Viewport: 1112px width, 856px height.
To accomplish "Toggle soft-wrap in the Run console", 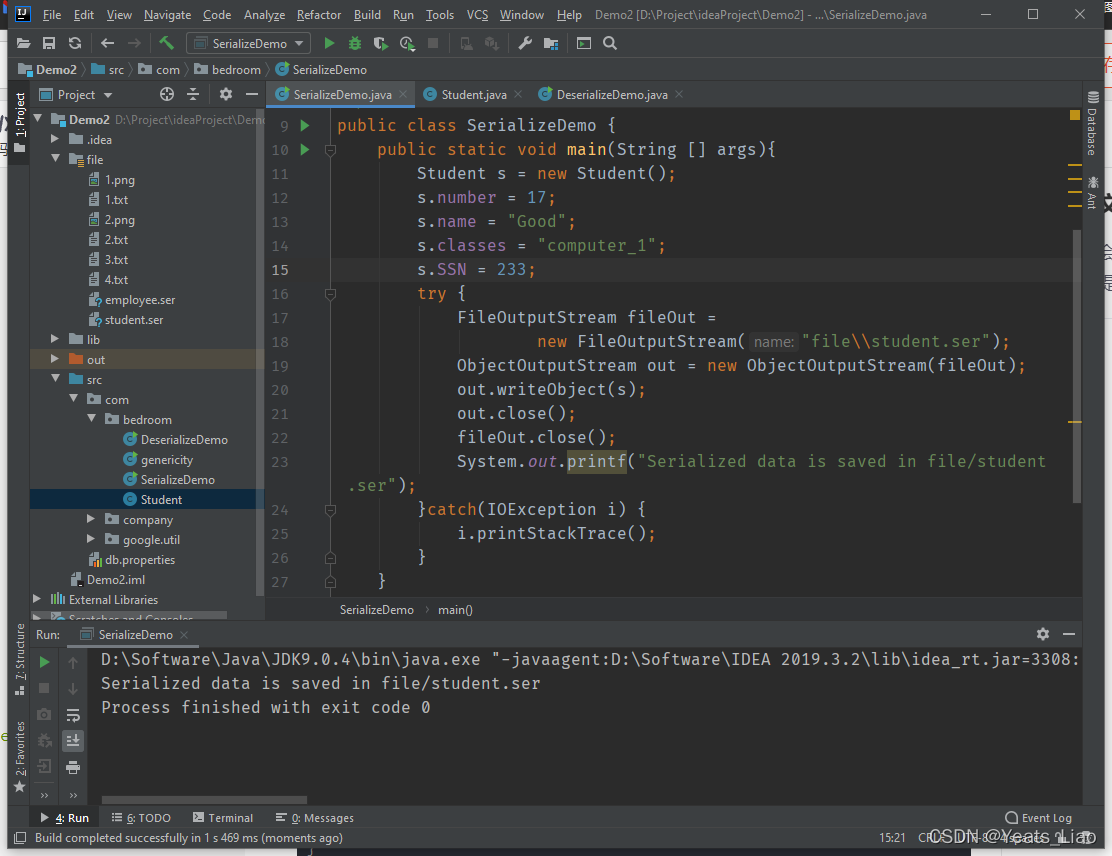I will [x=73, y=715].
